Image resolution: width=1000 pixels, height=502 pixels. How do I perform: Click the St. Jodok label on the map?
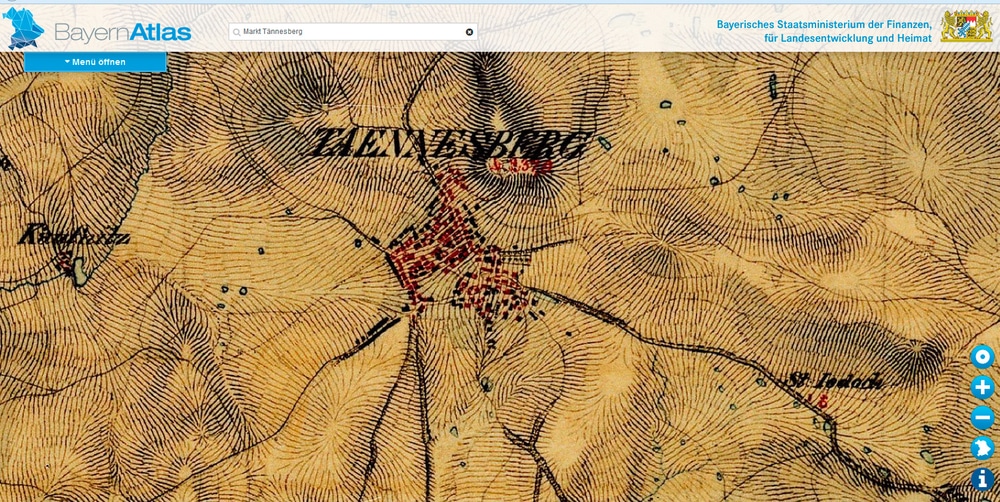click(x=818, y=382)
